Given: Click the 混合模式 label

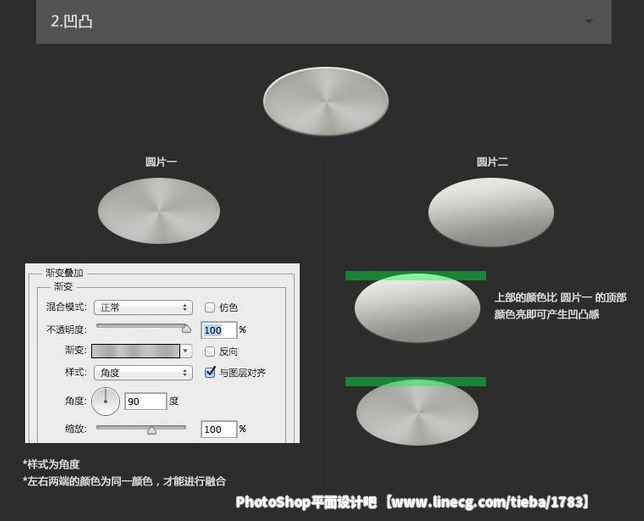Looking at the screenshot, I should point(67,307).
